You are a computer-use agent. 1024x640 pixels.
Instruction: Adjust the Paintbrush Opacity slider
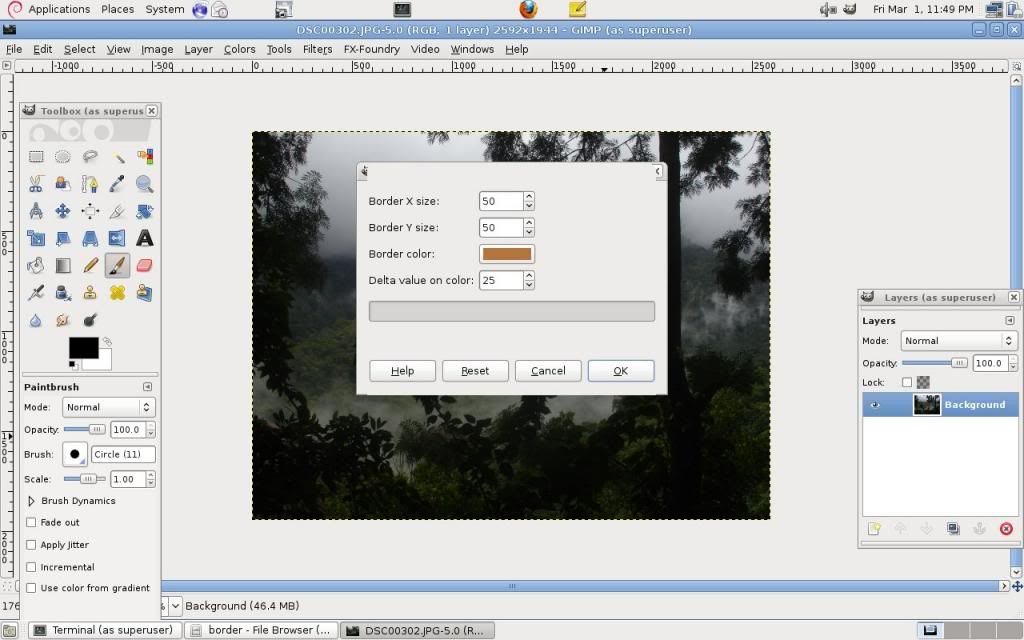(84, 429)
